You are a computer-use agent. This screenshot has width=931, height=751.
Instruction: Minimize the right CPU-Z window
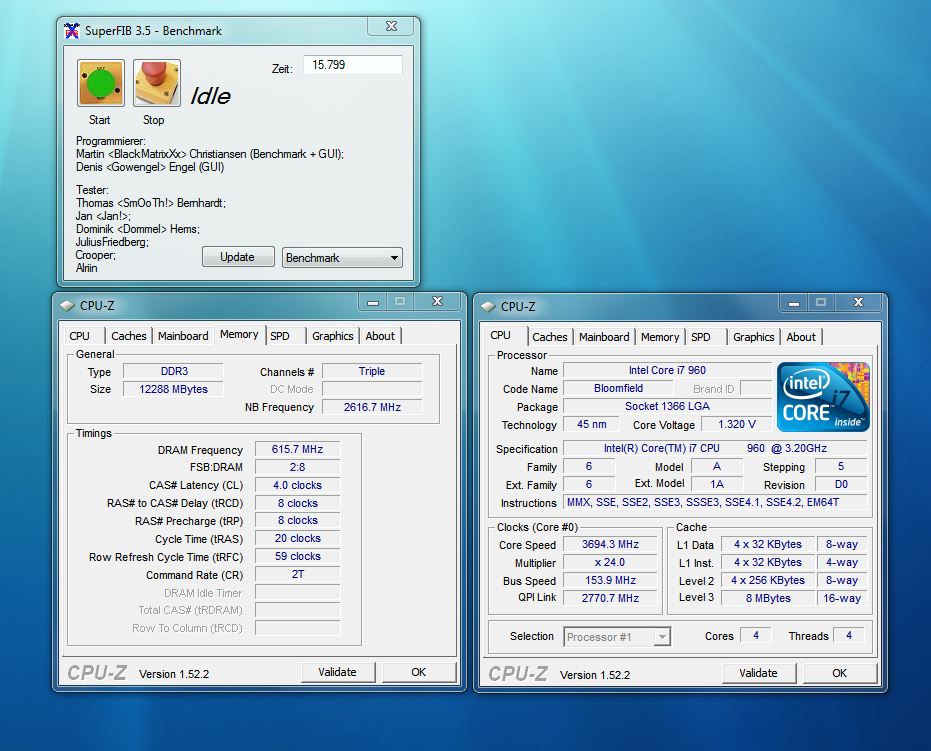pyautogui.click(x=794, y=303)
